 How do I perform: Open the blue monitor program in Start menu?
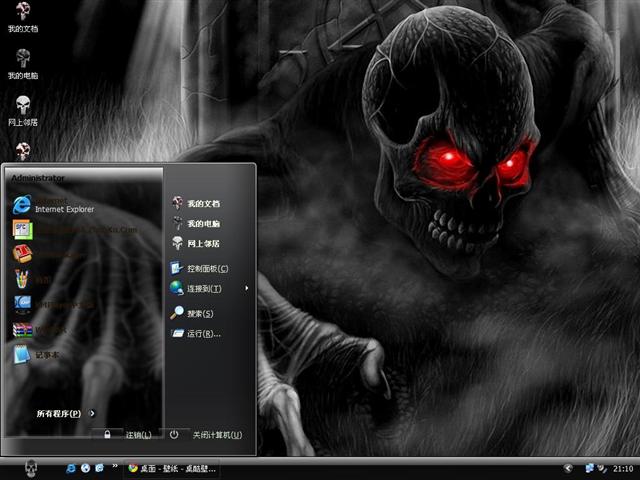point(22,304)
